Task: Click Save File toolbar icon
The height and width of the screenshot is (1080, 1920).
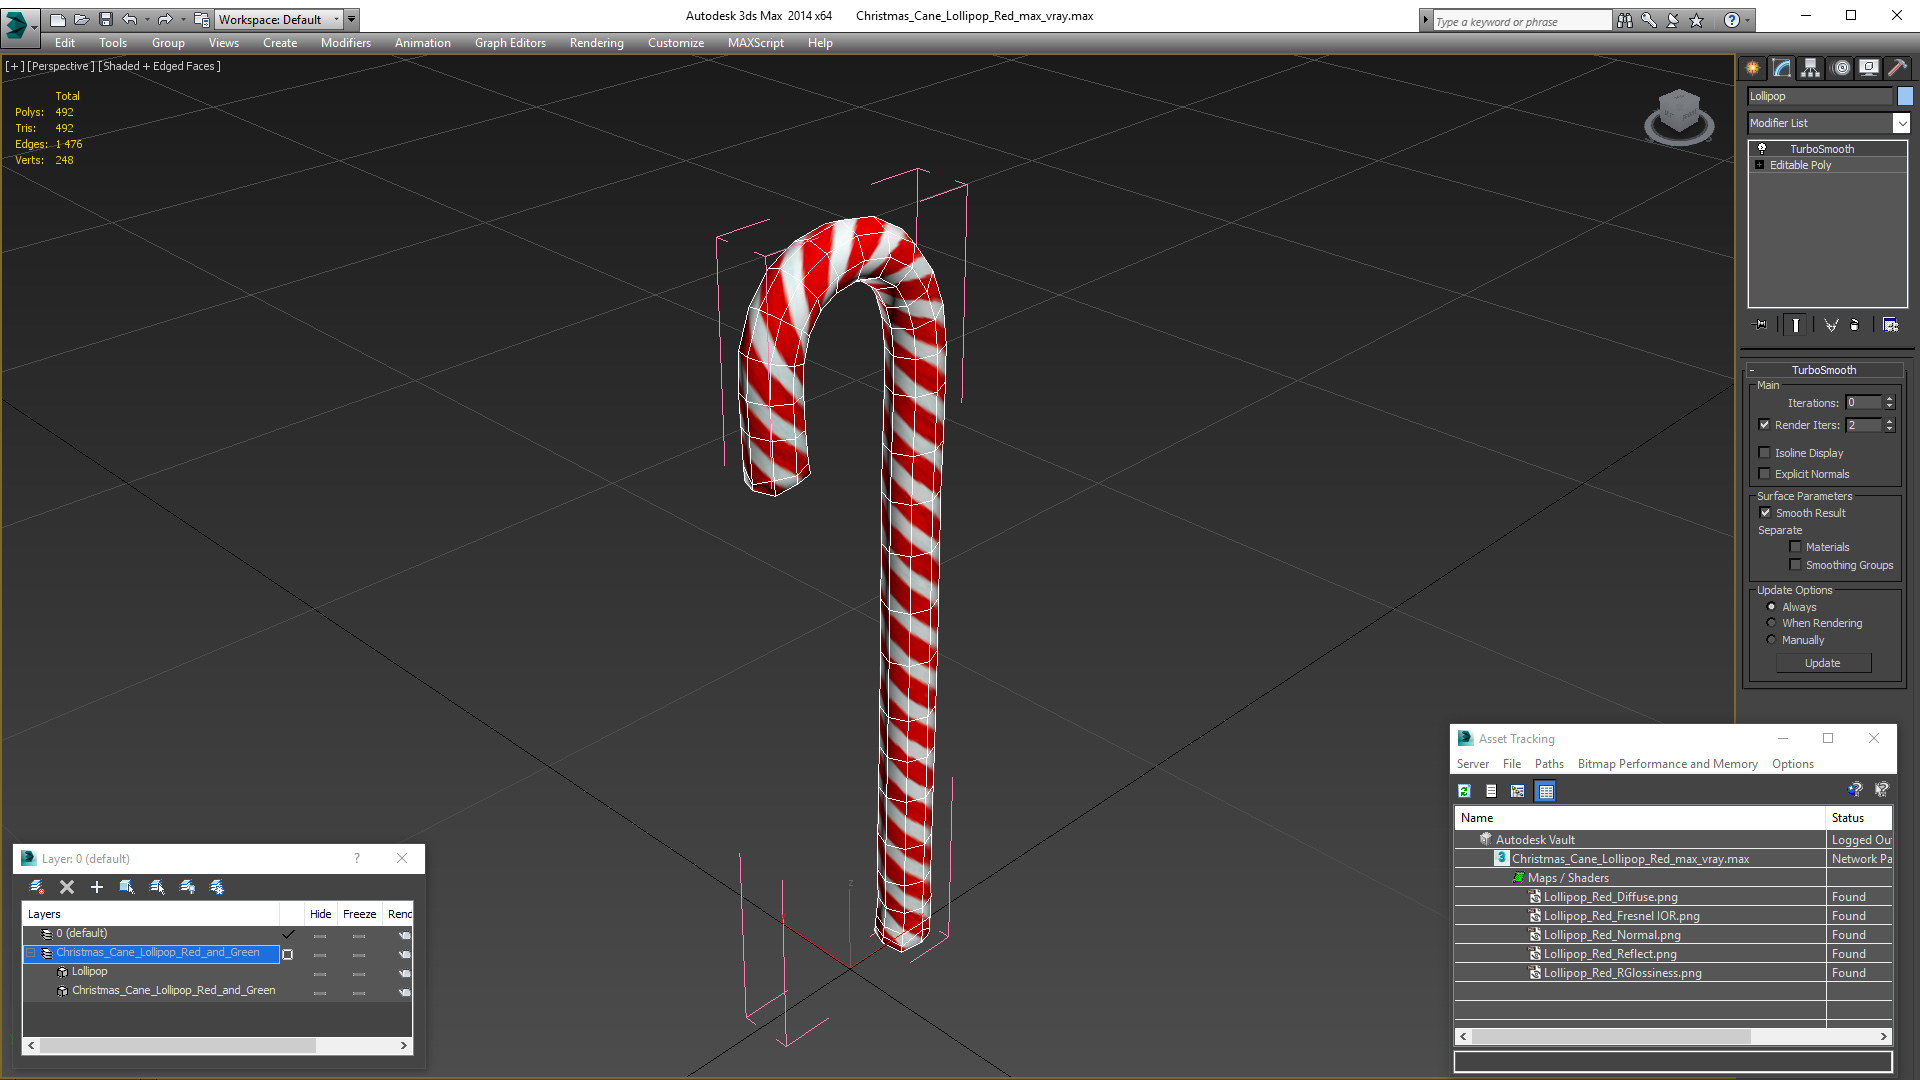Action: pos(106,19)
